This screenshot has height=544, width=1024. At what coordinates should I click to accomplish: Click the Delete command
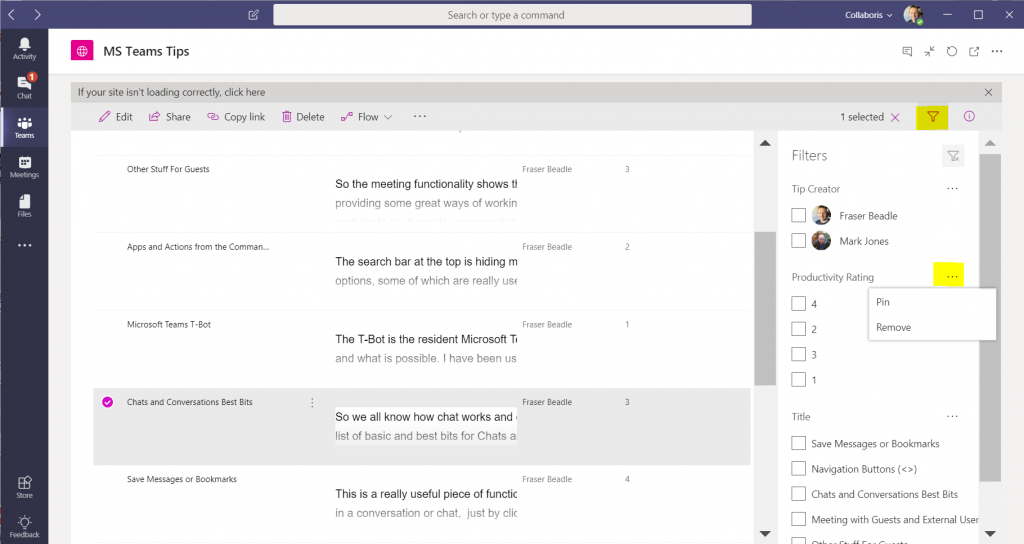tap(303, 117)
